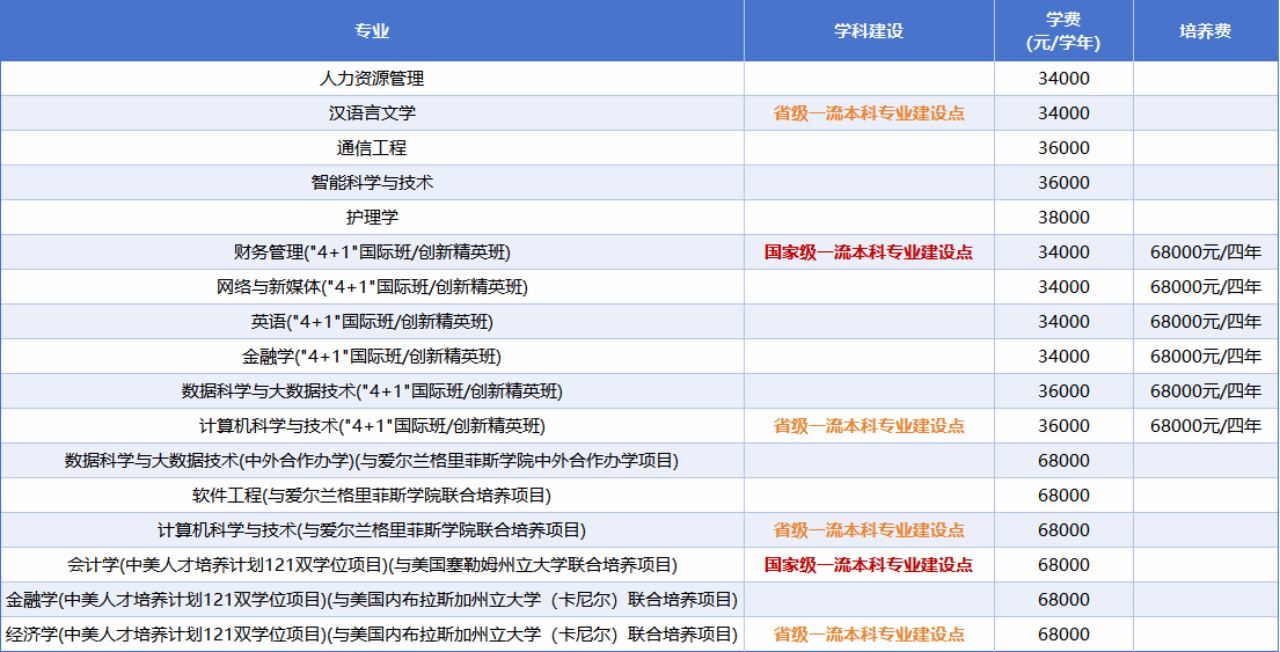The image size is (1280, 652).
Task: Click the 专业 column header
Action: [x=371, y=31]
